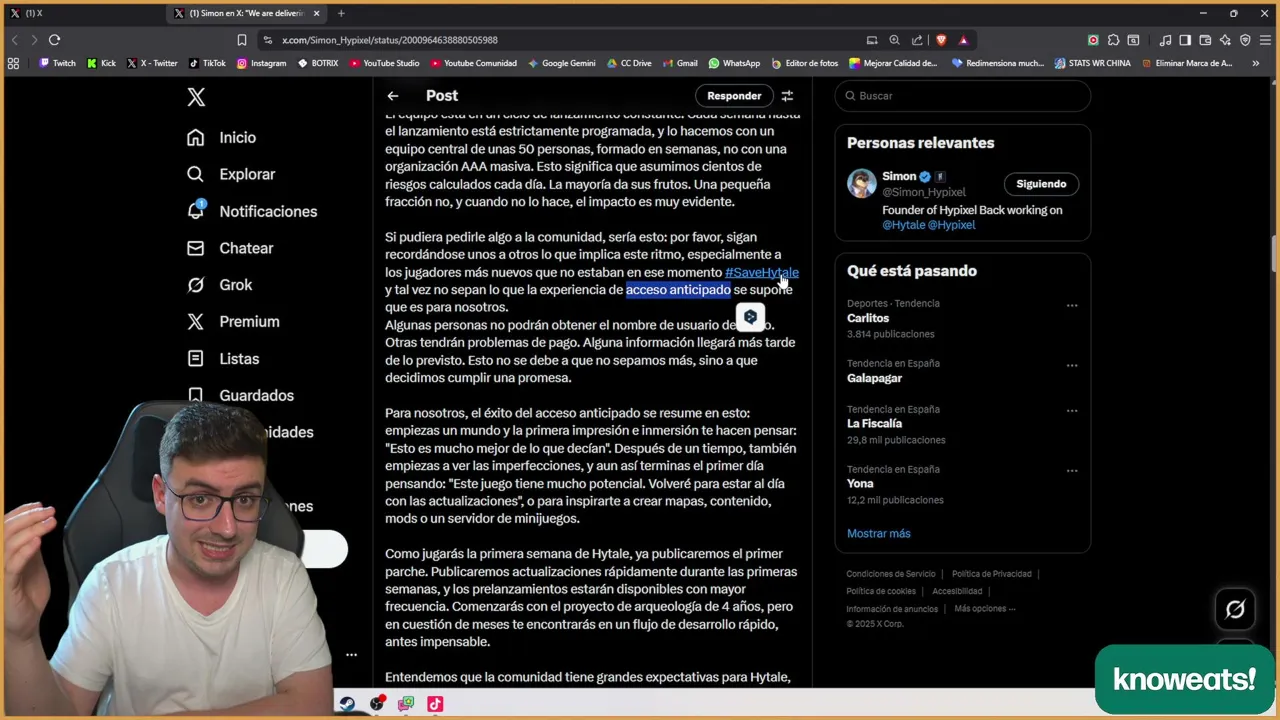Open Twitch bookmark
This screenshot has width=1280, height=720.
tap(57, 63)
